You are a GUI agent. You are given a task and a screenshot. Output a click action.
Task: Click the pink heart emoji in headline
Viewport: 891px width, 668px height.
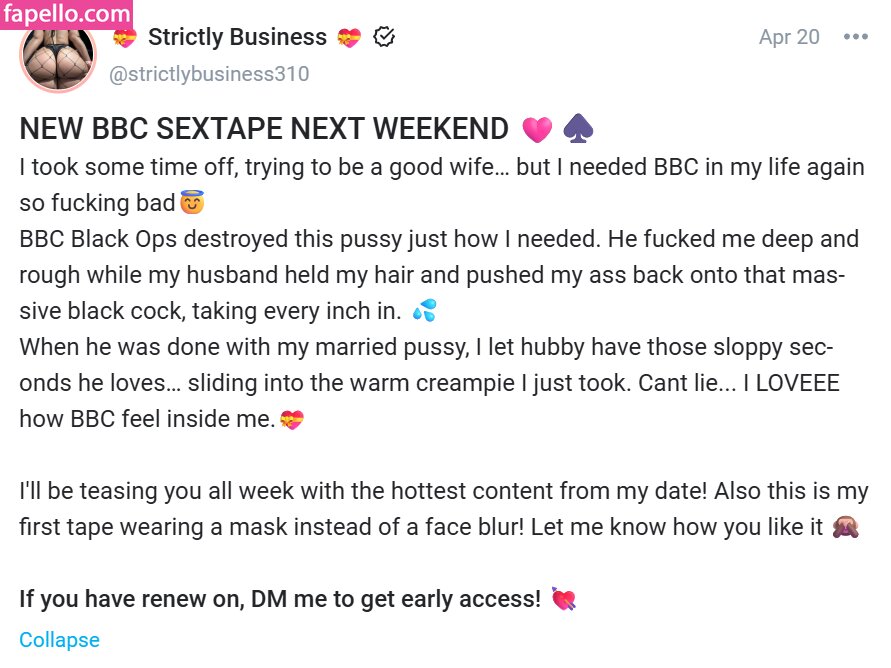pyautogui.click(x=537, y=129)
